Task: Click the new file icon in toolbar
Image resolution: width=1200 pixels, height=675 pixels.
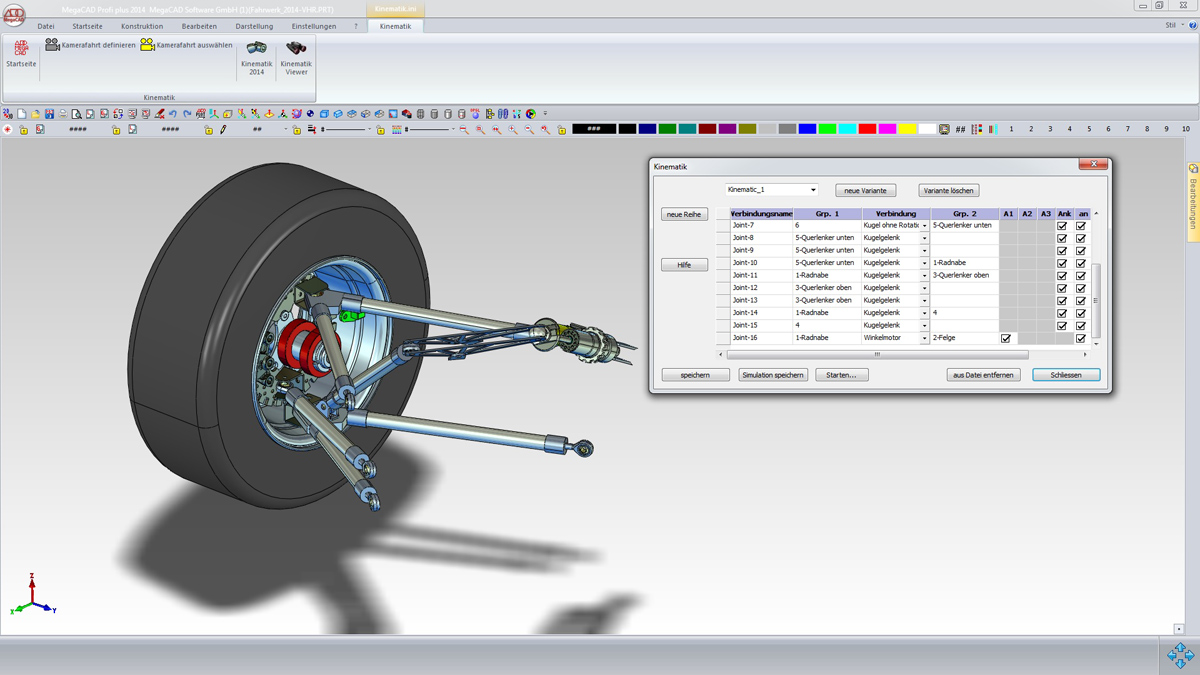Action: pyautogui.click(x=22, y=114)
